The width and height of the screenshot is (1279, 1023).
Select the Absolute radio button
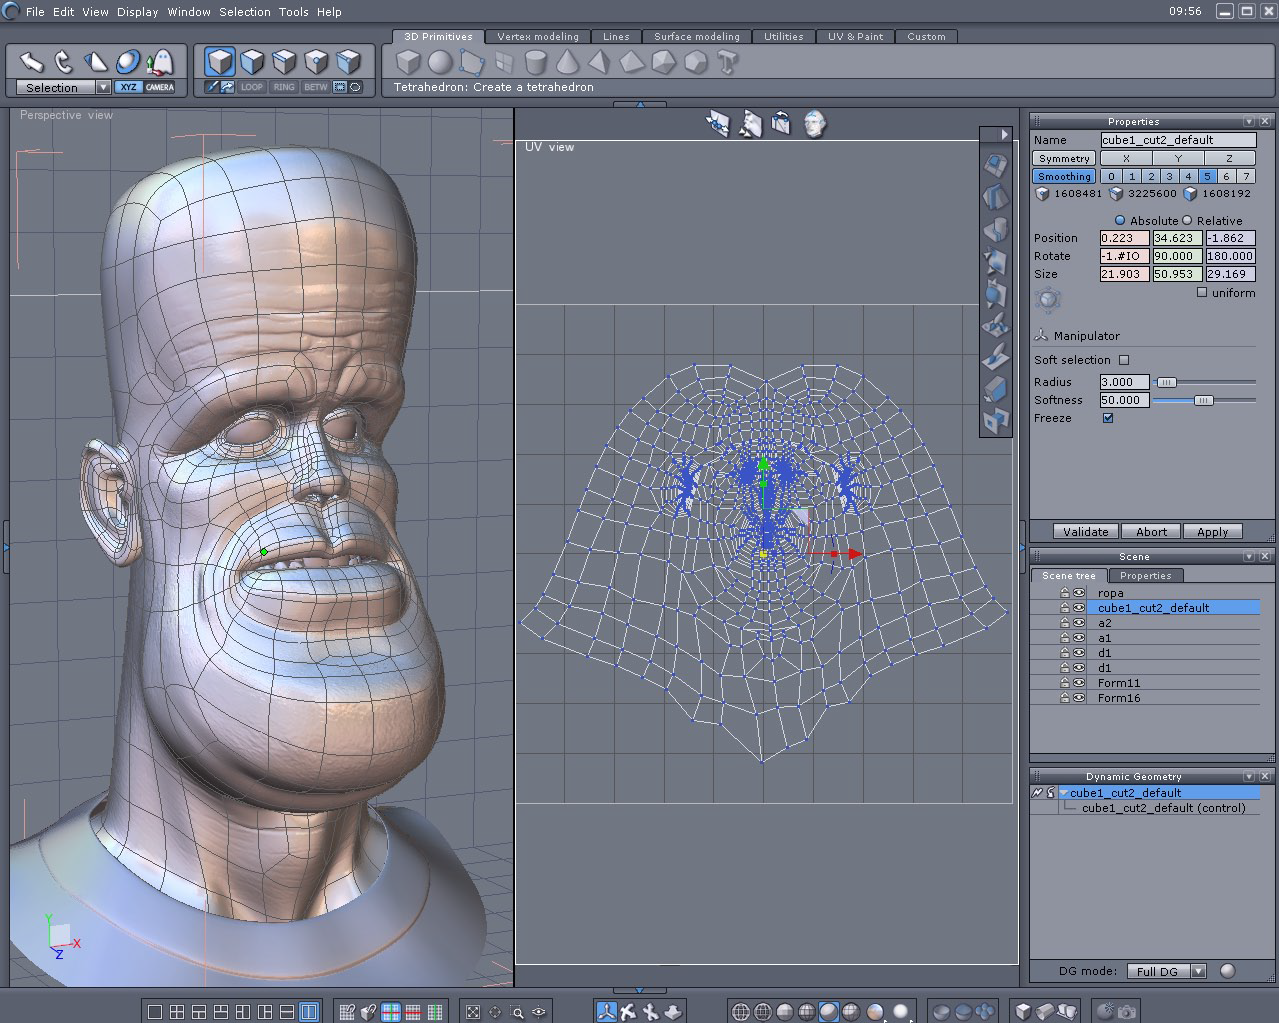(x=1120, y=220)
